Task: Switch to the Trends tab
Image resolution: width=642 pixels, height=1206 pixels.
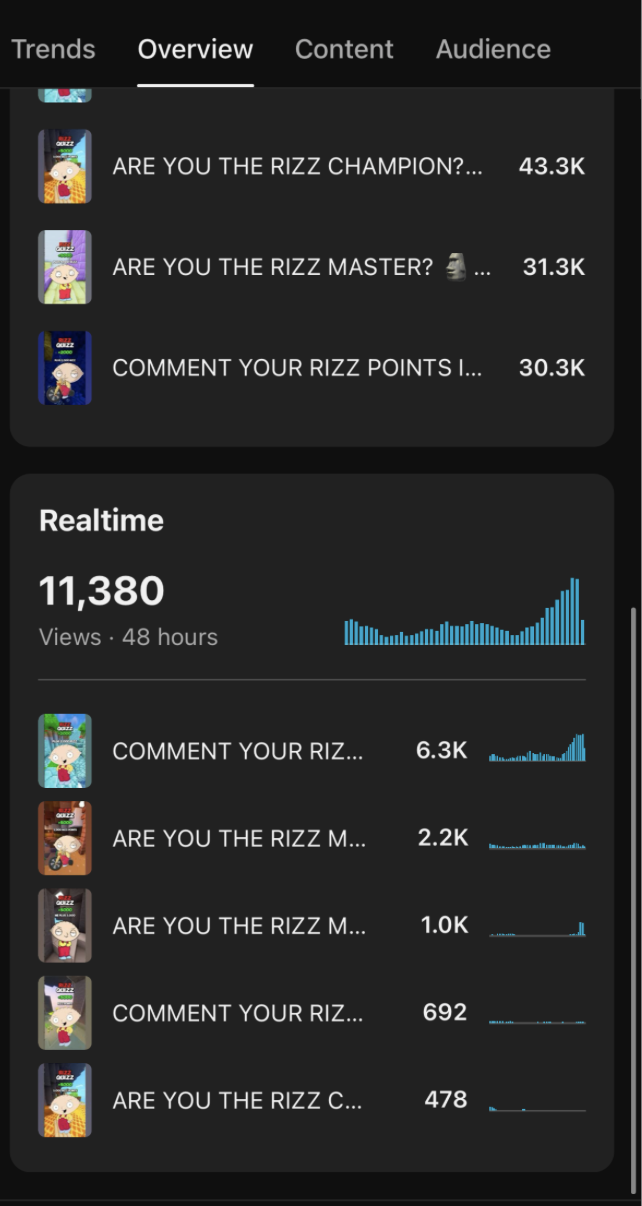Action: 53,49
